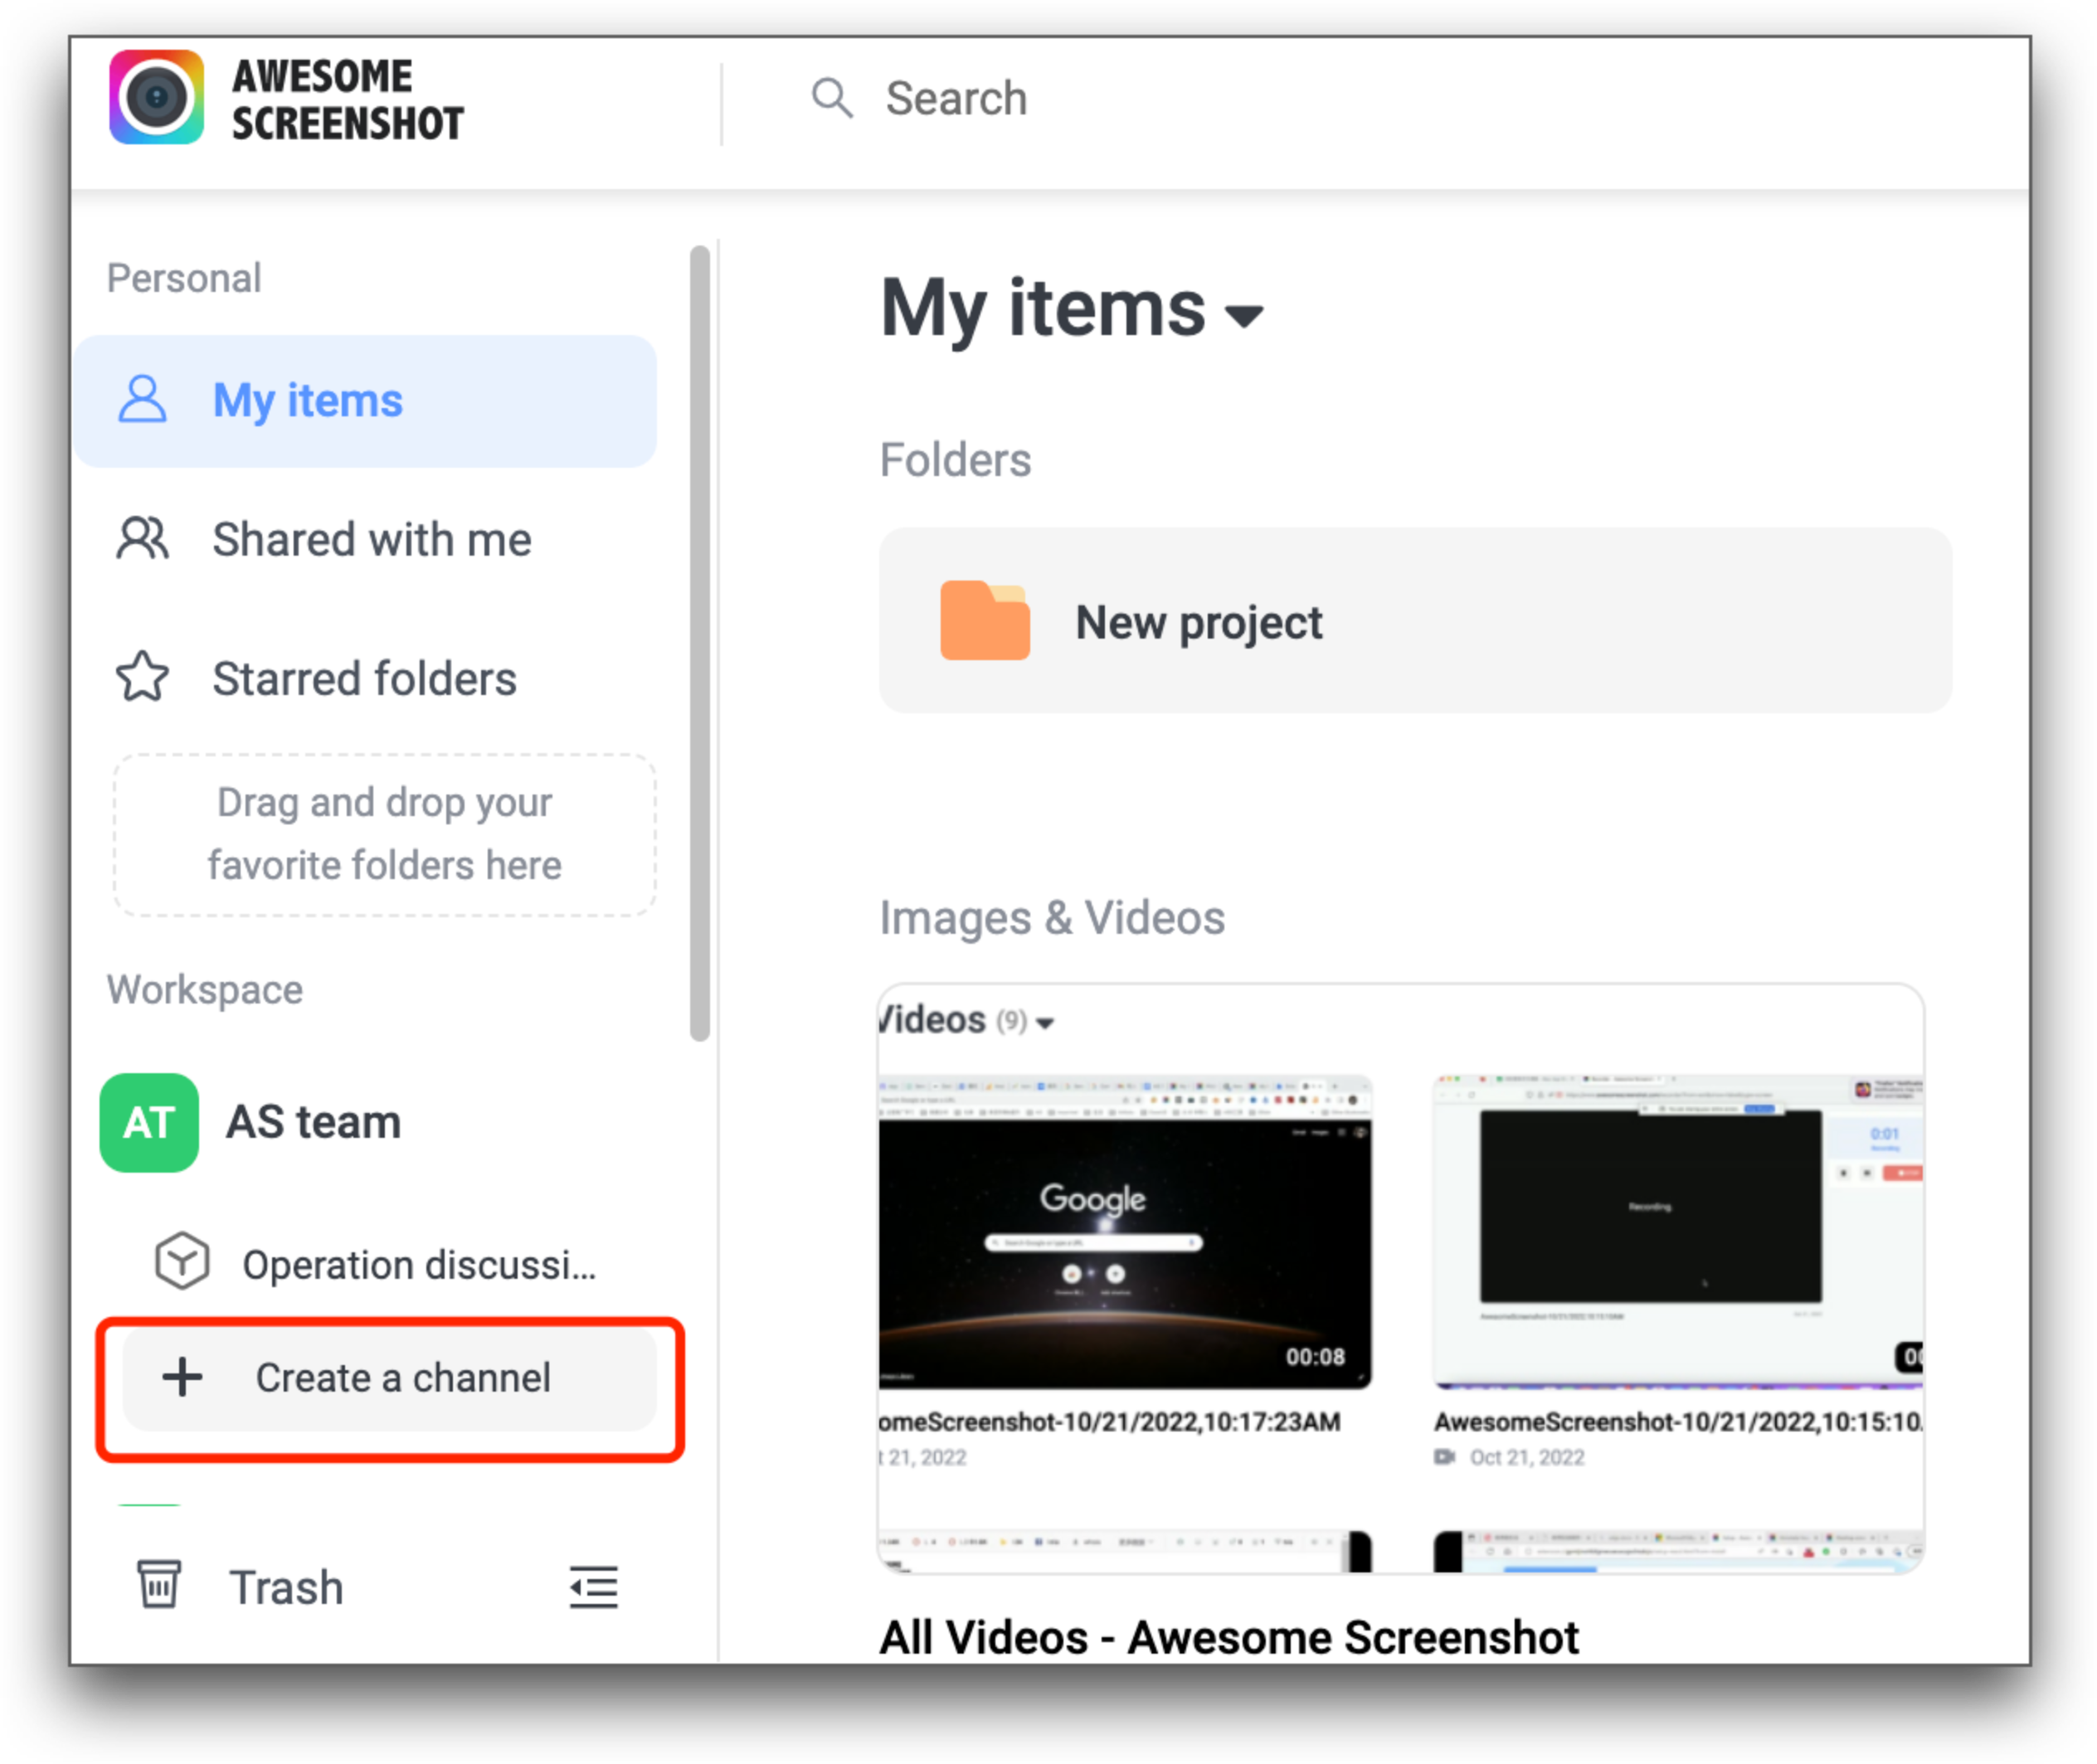The width and height of the screenshot is (2097, 1764).
Task: Click the sidebar vertical scrollbar
Action: pos(700,643)
